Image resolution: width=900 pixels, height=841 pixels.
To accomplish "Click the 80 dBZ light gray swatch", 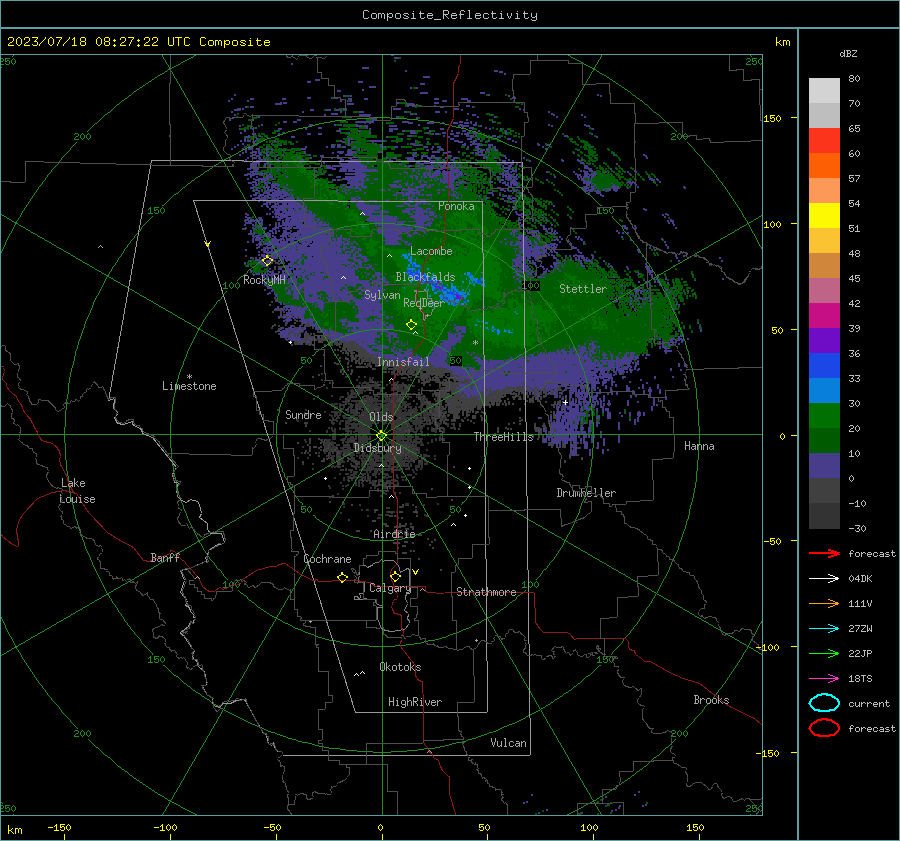I will coord(824,90).
